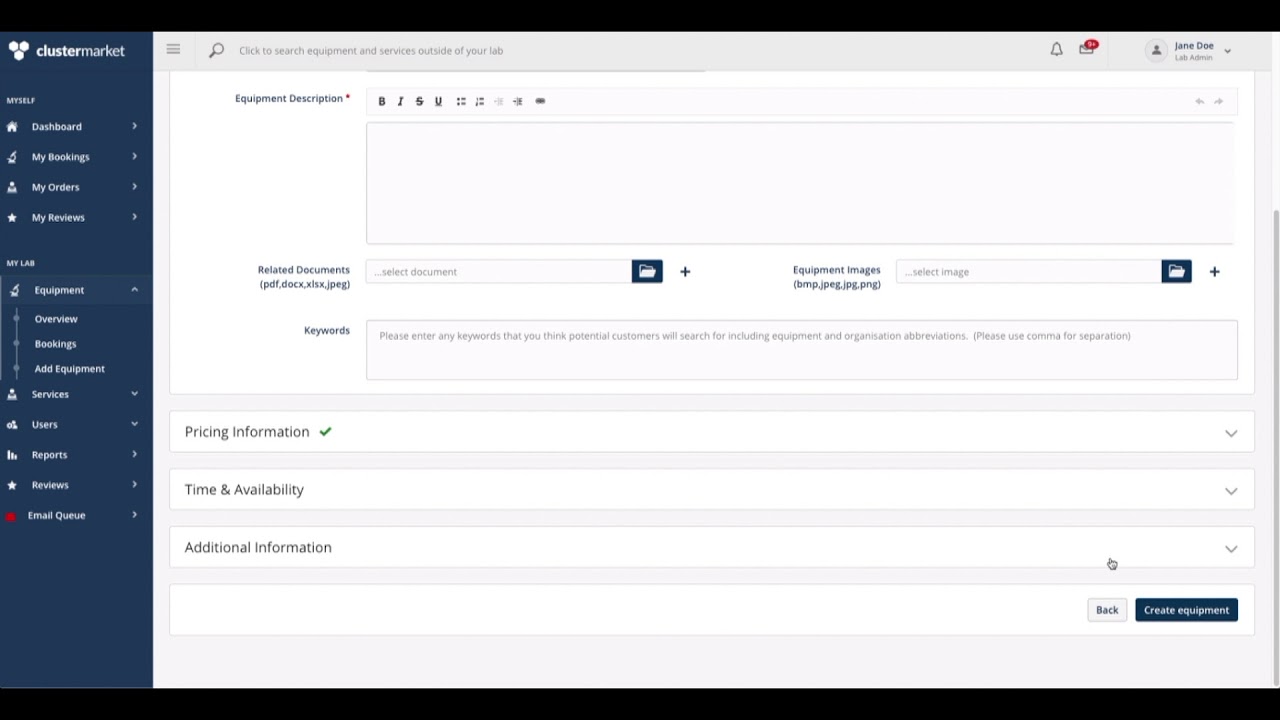Screen dimensions: 1280x720
Task: Redo edit in description editor
Action: tap(1218, 101)
